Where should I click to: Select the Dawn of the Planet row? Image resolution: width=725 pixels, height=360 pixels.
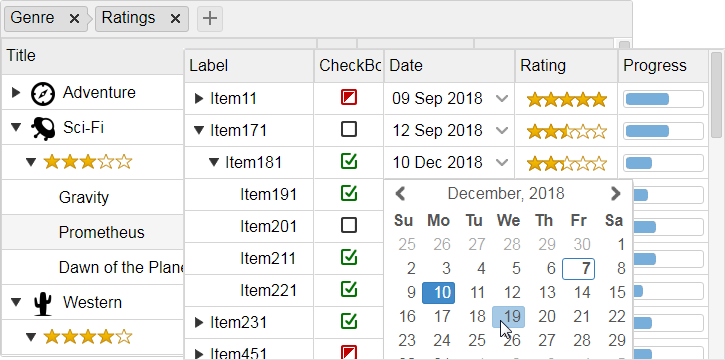point(92,268)
